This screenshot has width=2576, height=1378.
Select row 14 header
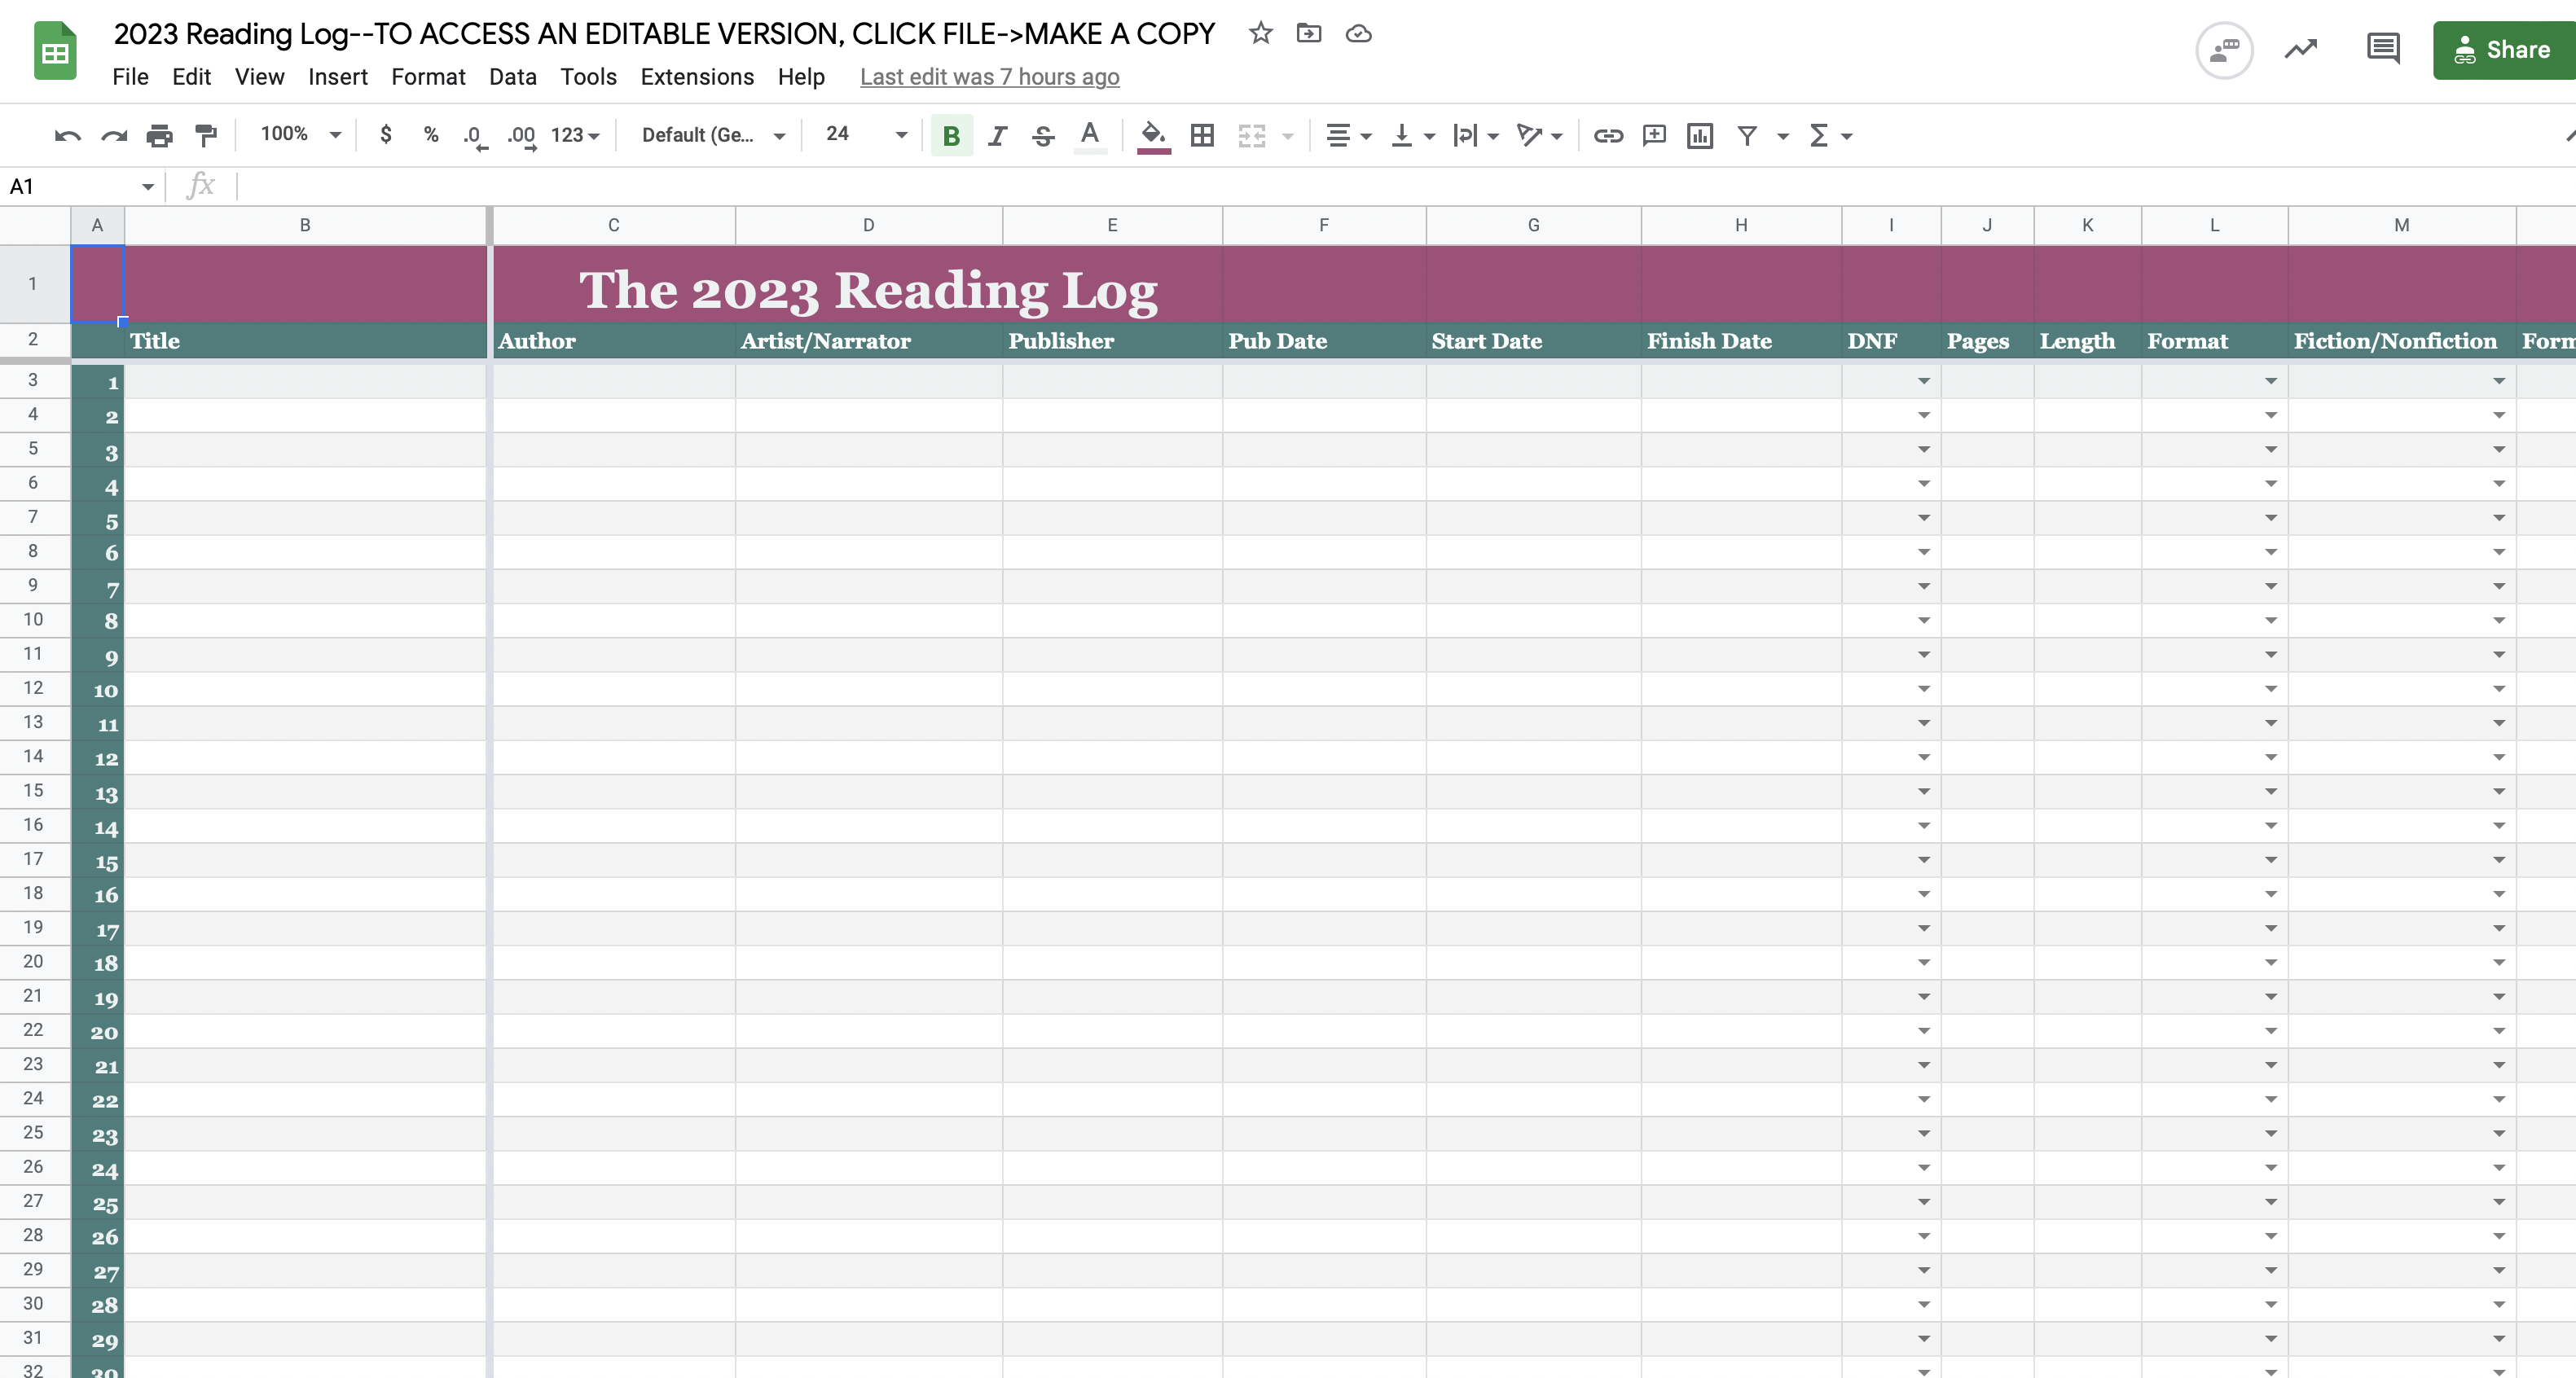click(34, 756)
